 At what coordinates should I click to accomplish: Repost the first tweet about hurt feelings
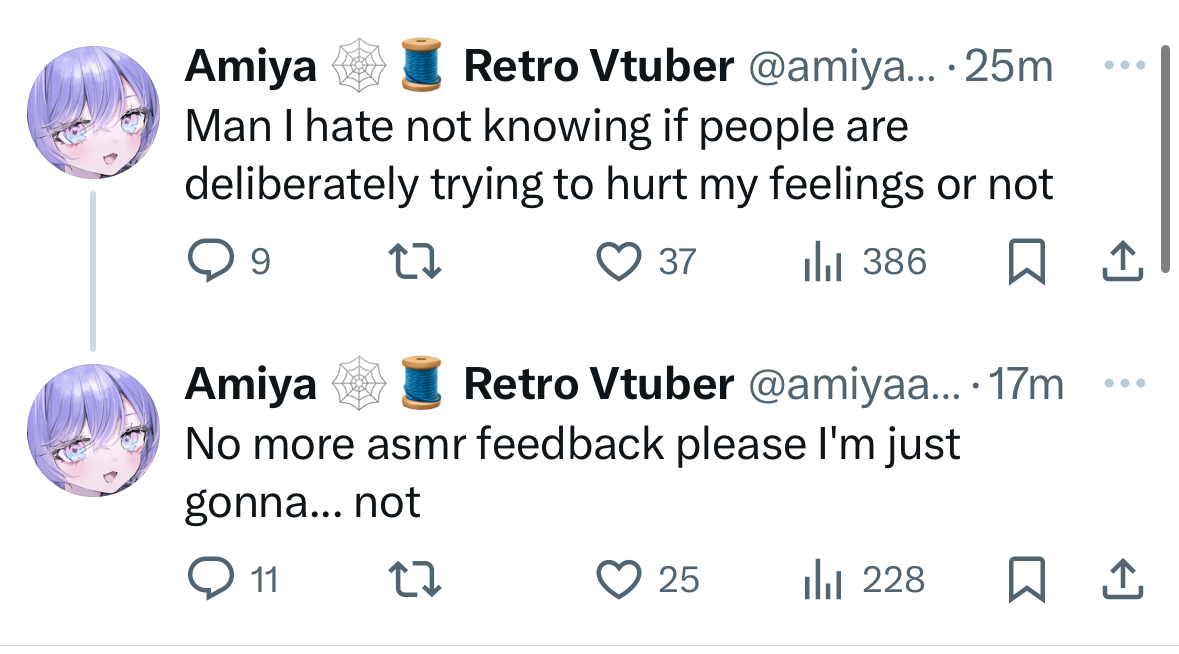click(414, 261)
